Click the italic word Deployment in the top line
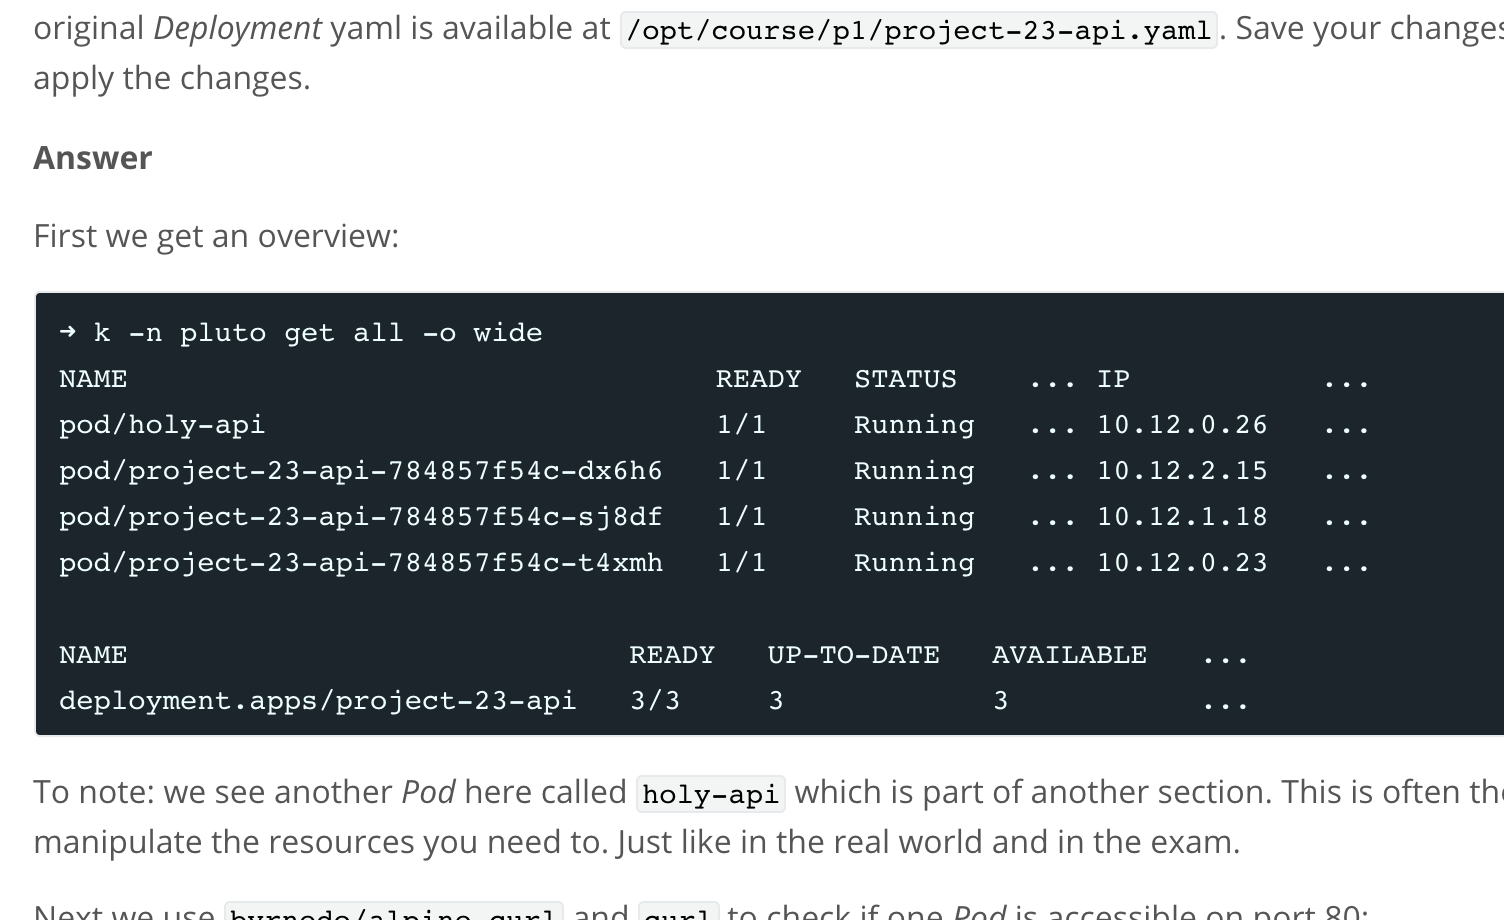This screenshot has width=1504, height=920. (x=237, y=28)
